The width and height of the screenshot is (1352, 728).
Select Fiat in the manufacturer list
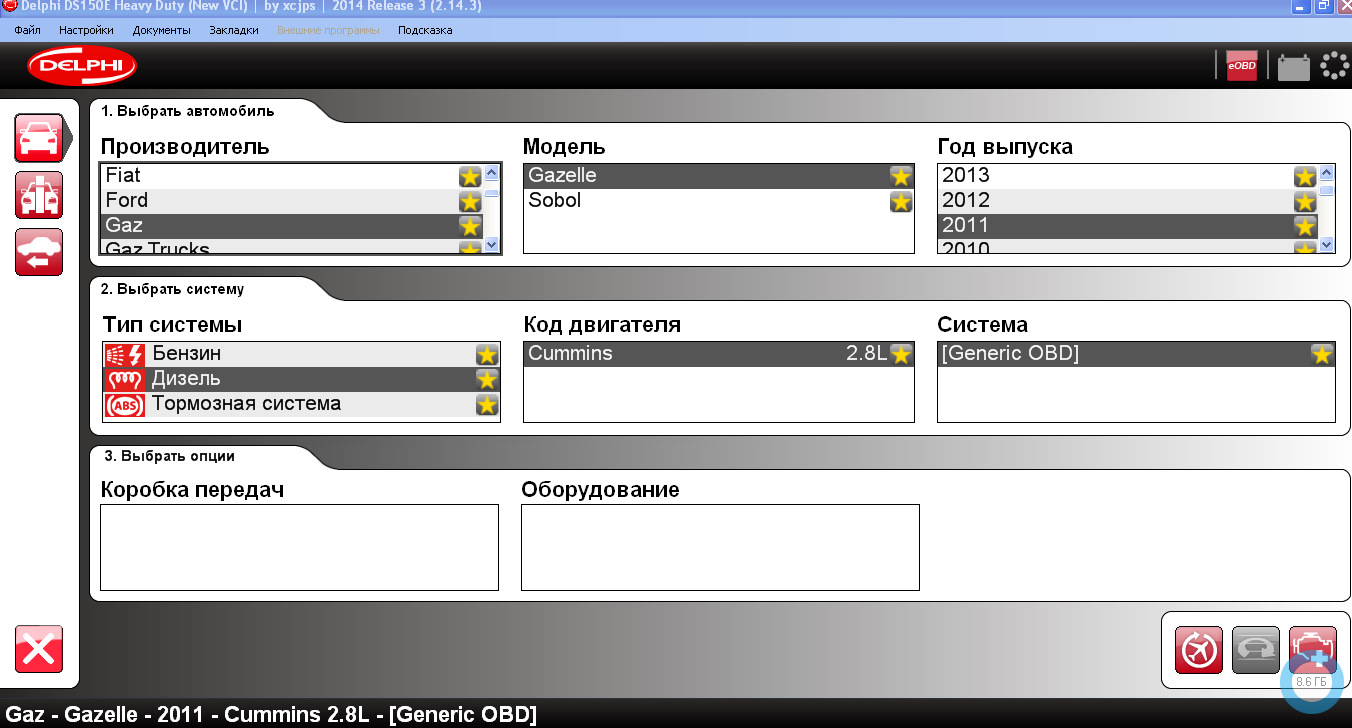click(291, 176)
